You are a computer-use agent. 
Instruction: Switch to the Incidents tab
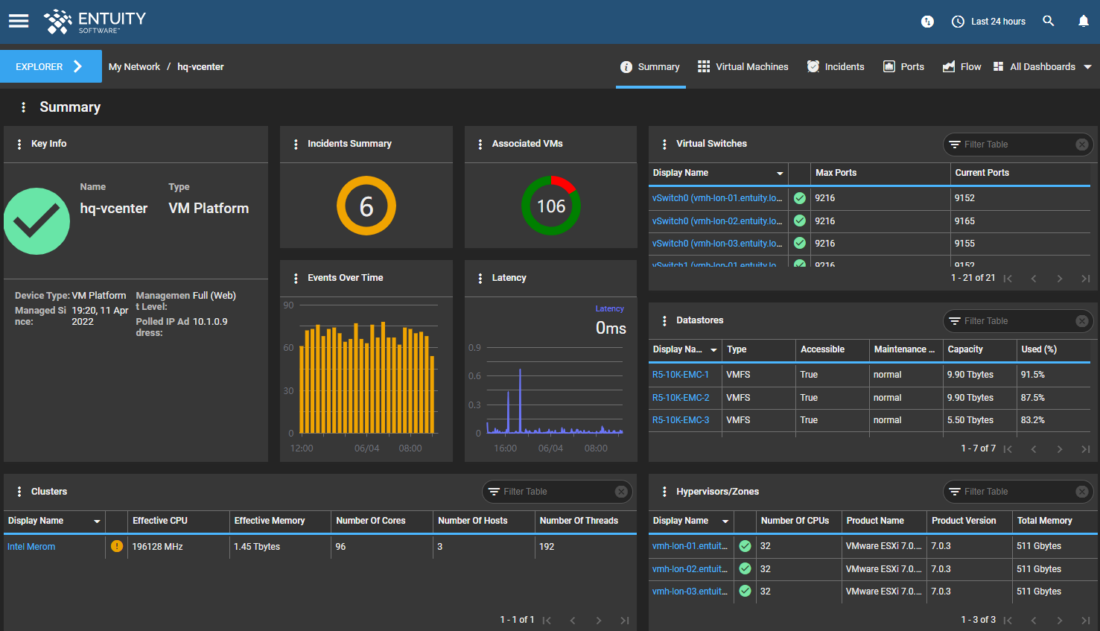pos(836,67)
